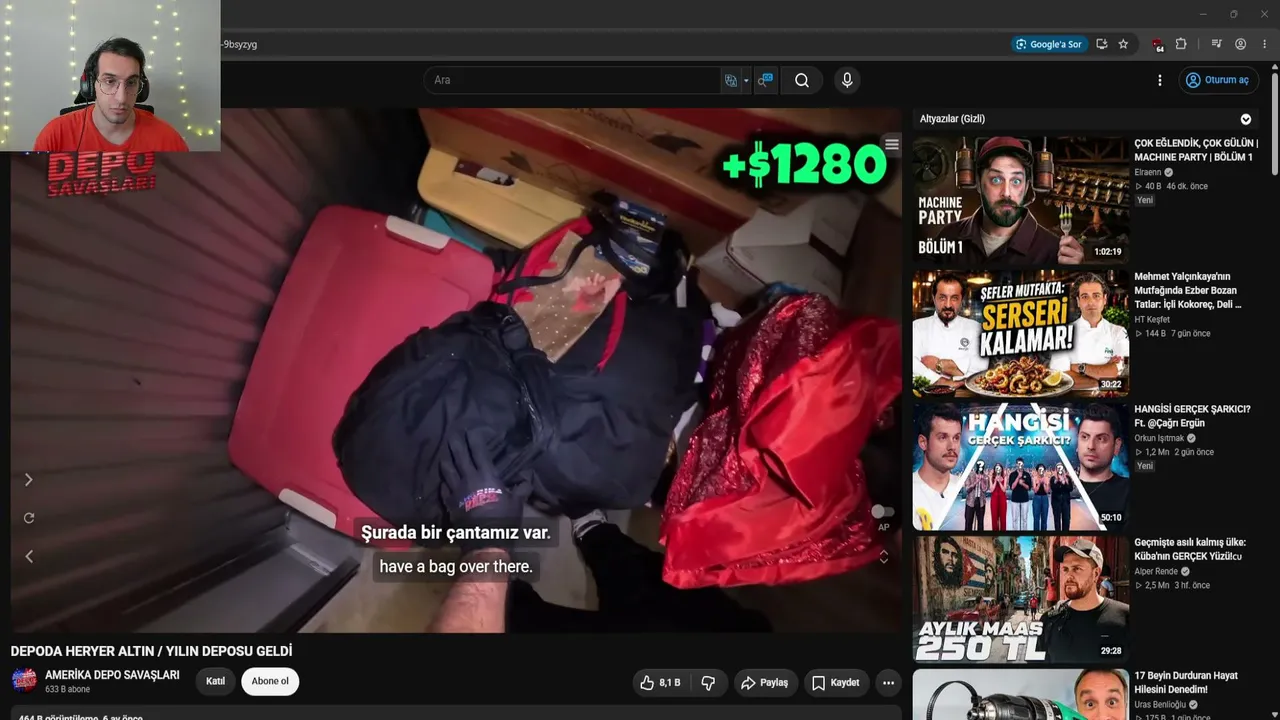The width and height of the screenshot is (1280, 720).
Task: Open the red extension with the 64 badge
Action: point(1158,44)
